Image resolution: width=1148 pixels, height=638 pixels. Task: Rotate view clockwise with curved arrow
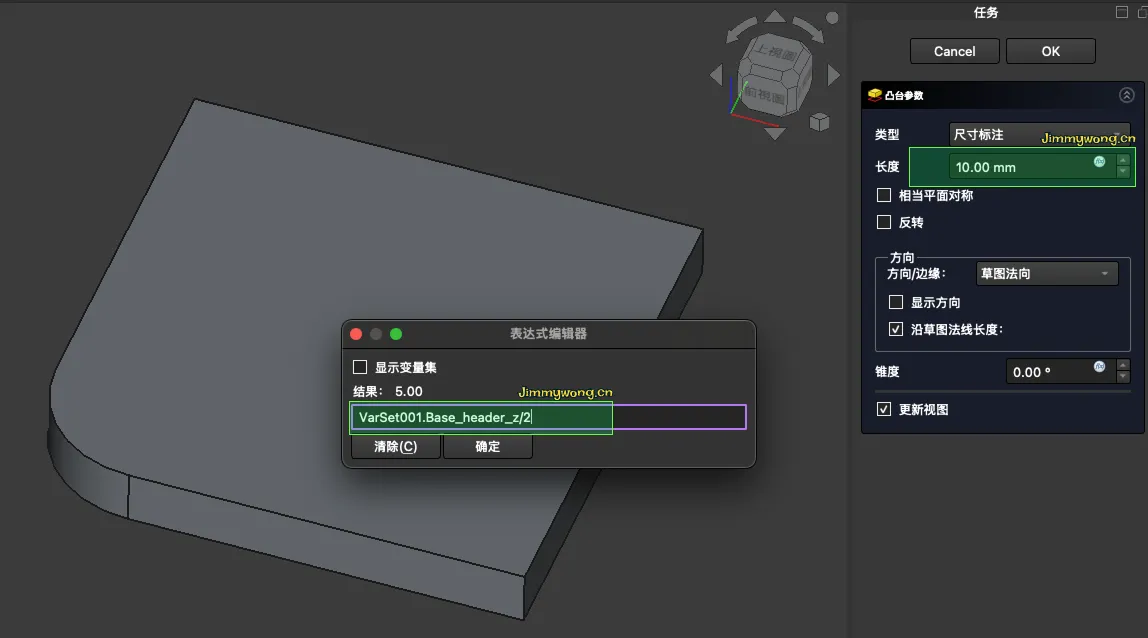(x=810, y=28)
